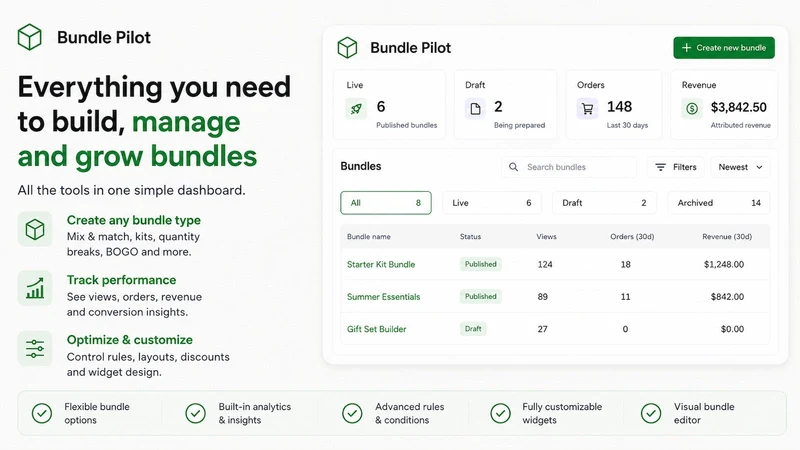
Task: Open the Summer Essentials bundle link
Action: click(x=384, y=296)
